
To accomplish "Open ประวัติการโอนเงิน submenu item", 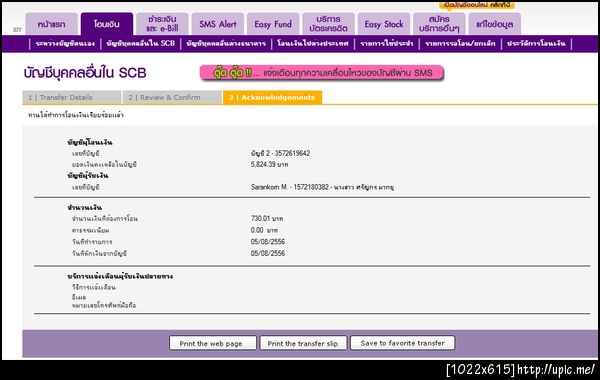I will 536,44.
